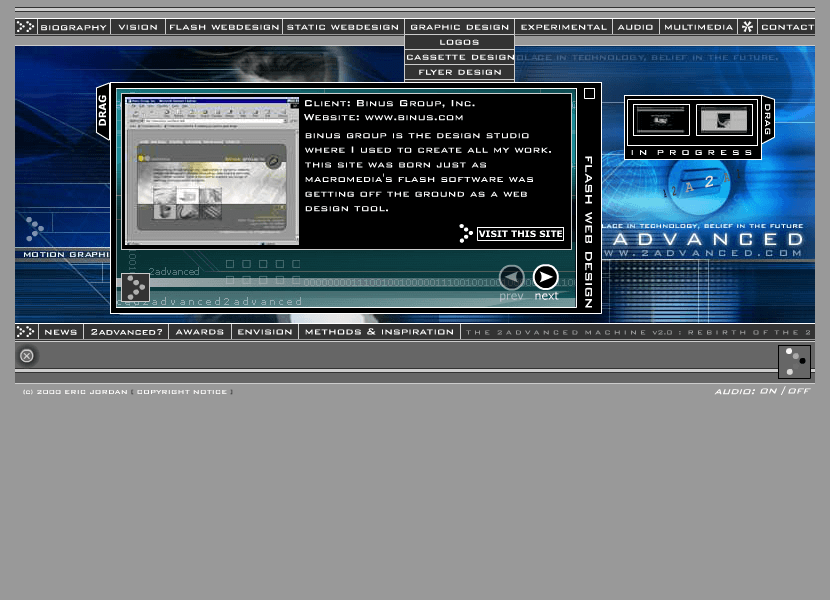
Task: Click the left Drag handle of portfolio window
Action: (x=103, y=111)
